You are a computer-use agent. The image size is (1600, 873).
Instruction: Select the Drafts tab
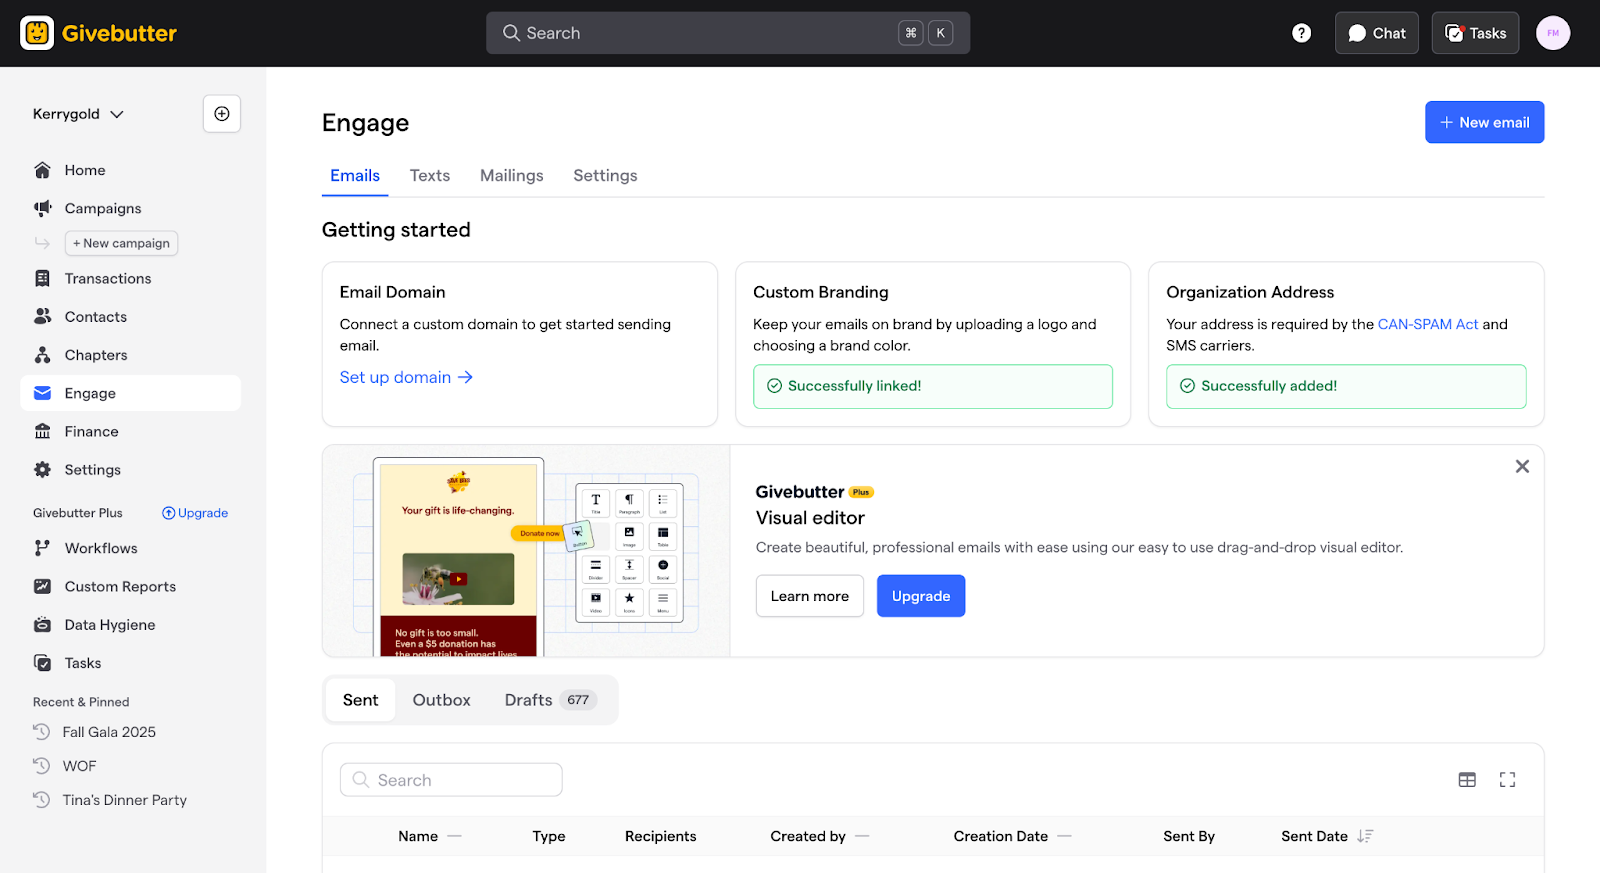[x=550, y=700]
